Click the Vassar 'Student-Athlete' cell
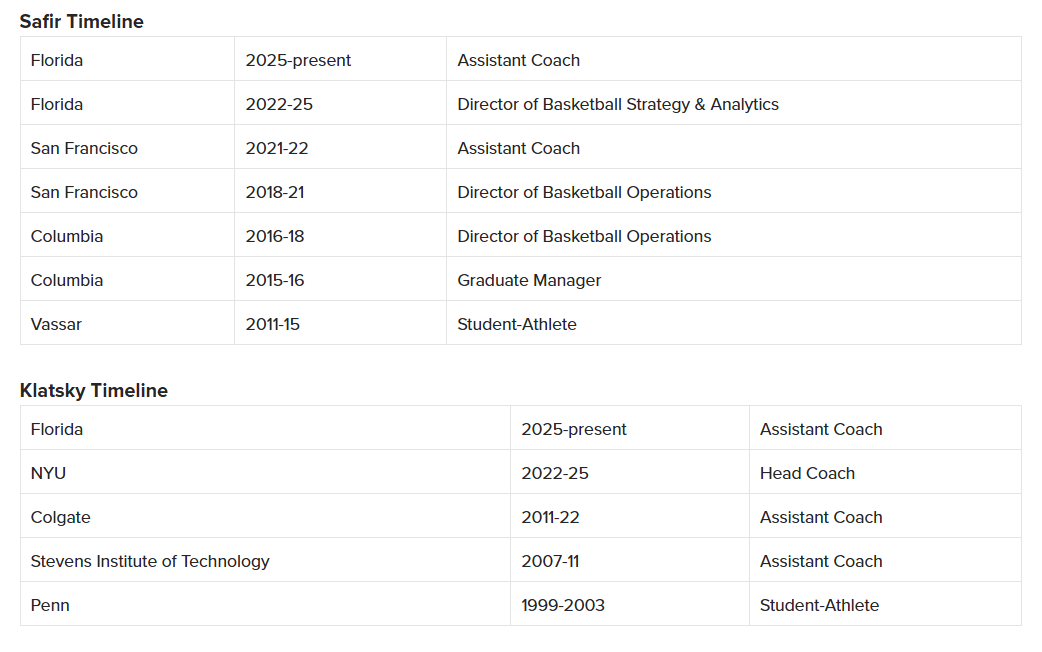Image resolution: width=1042 pixels, height=652 pixels. pos(516,324)
